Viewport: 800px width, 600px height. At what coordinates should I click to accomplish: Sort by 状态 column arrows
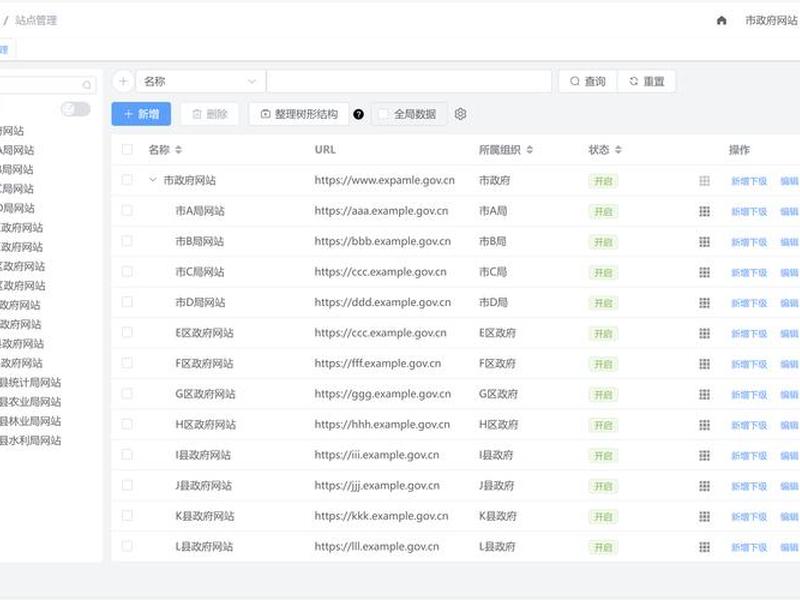[618, 150]
